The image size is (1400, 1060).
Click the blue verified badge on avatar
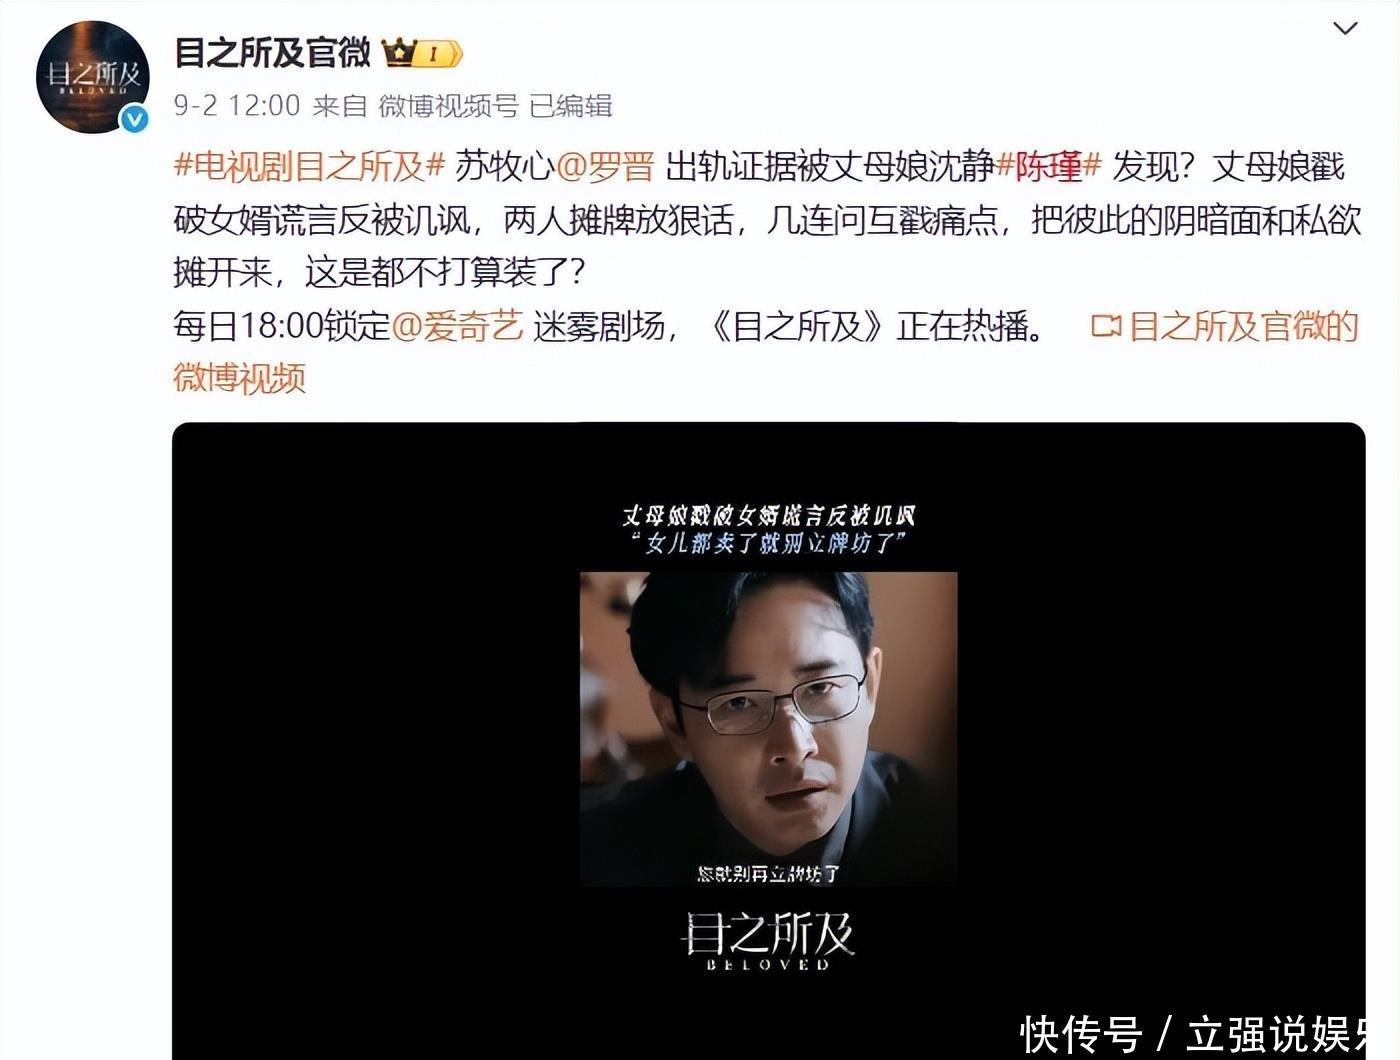(134, 120)
